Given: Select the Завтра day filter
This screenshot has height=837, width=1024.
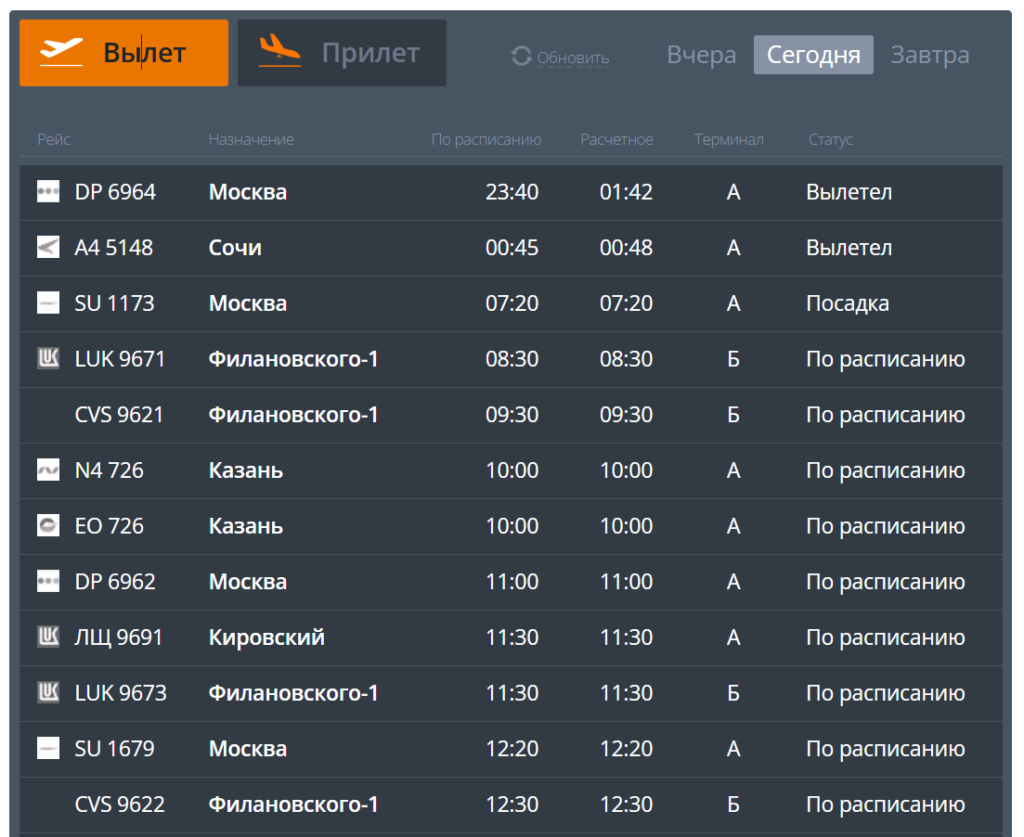Looking at the screenshot, I should tap(930, 55).
